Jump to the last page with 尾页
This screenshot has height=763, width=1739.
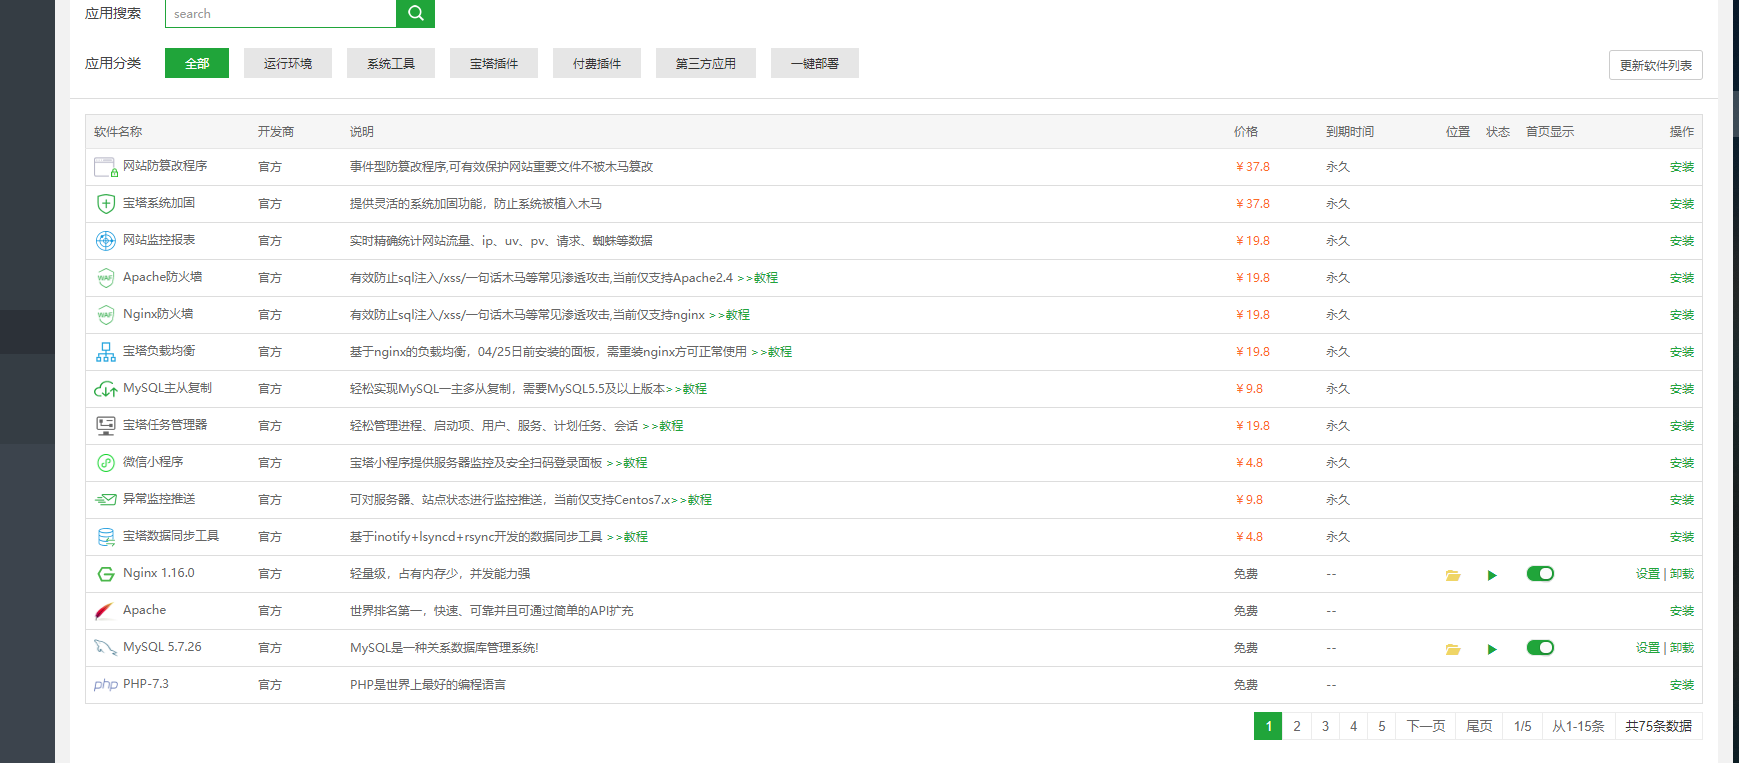(1479, 726)
